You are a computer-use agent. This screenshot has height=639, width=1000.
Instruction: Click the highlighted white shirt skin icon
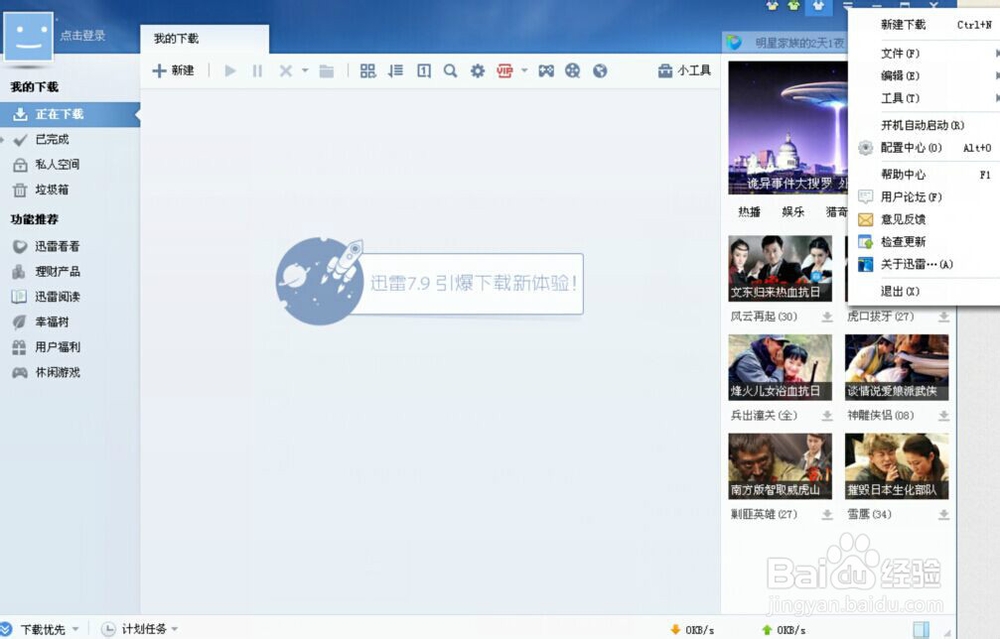click(x=818, y=6)
